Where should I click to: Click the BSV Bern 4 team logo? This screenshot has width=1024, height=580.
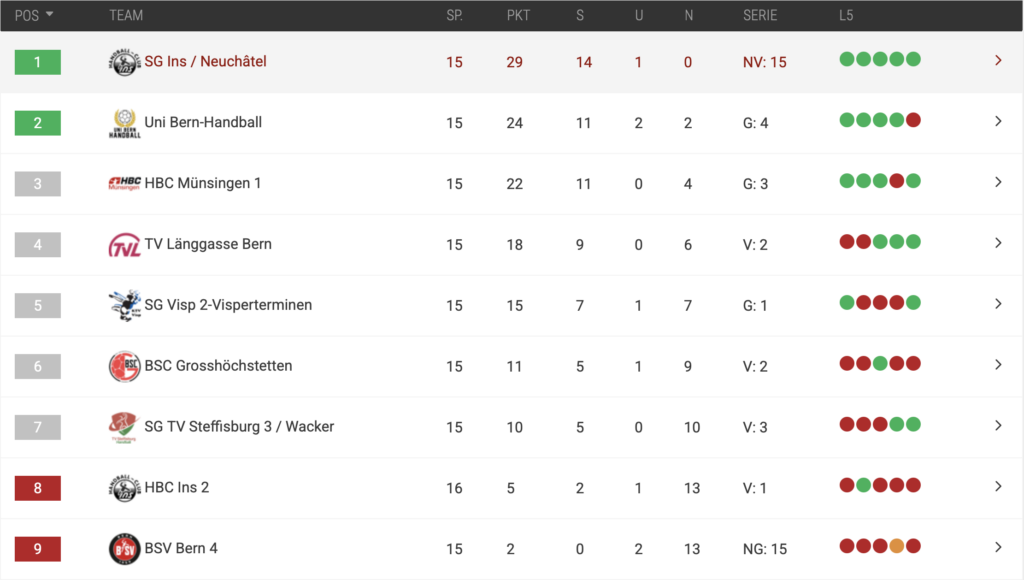(125, 548)
